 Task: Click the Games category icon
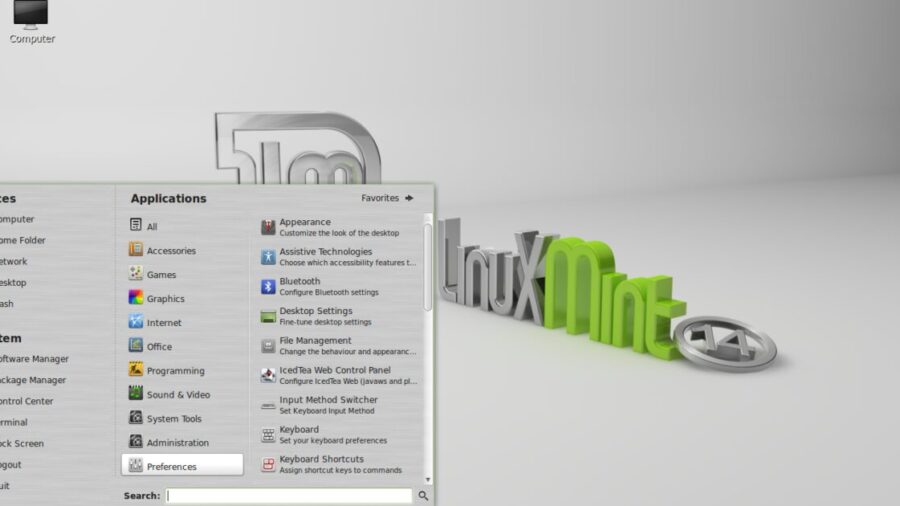point(135,273)
